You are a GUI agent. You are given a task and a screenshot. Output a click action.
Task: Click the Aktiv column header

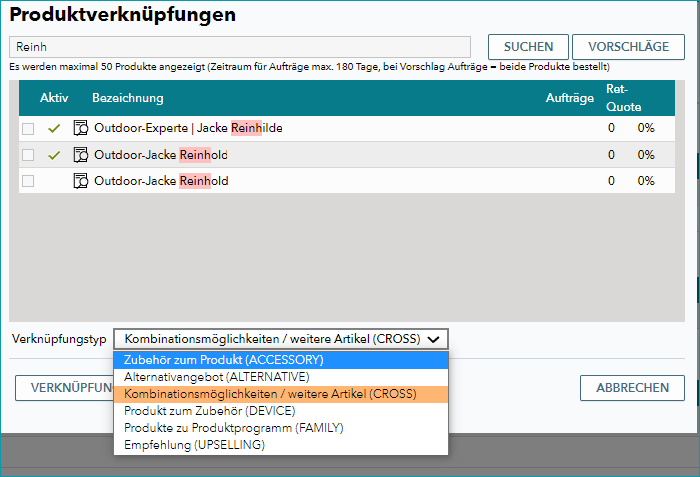54,98
